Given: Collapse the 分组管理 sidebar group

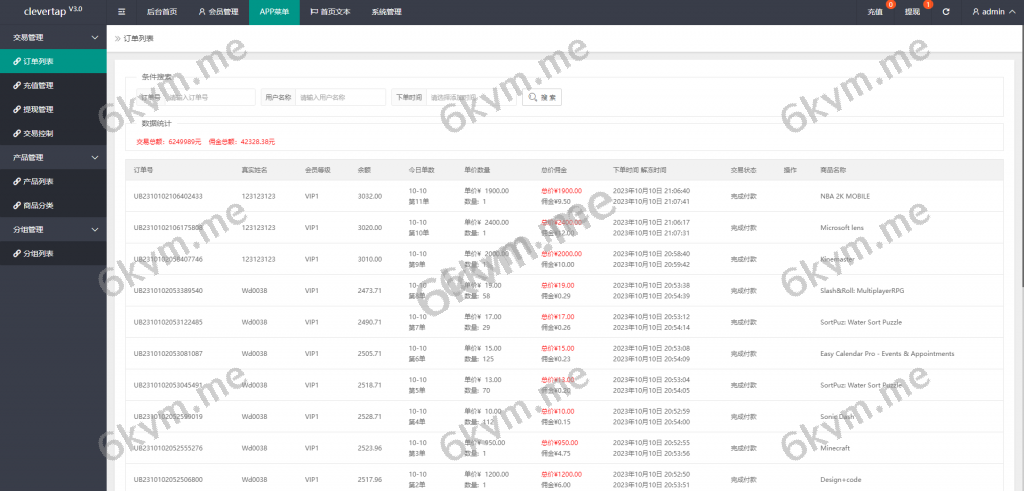Looking at the screenshot, I should point(95,229).
